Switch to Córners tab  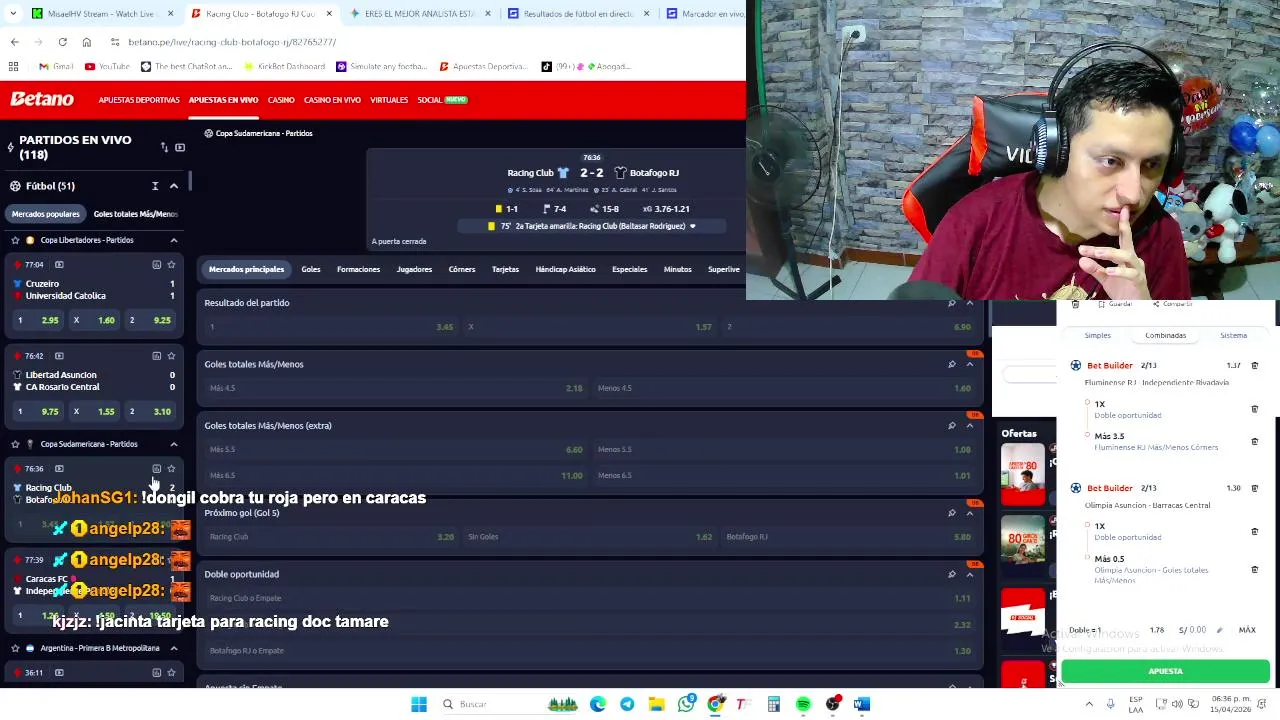coord(462,269)
